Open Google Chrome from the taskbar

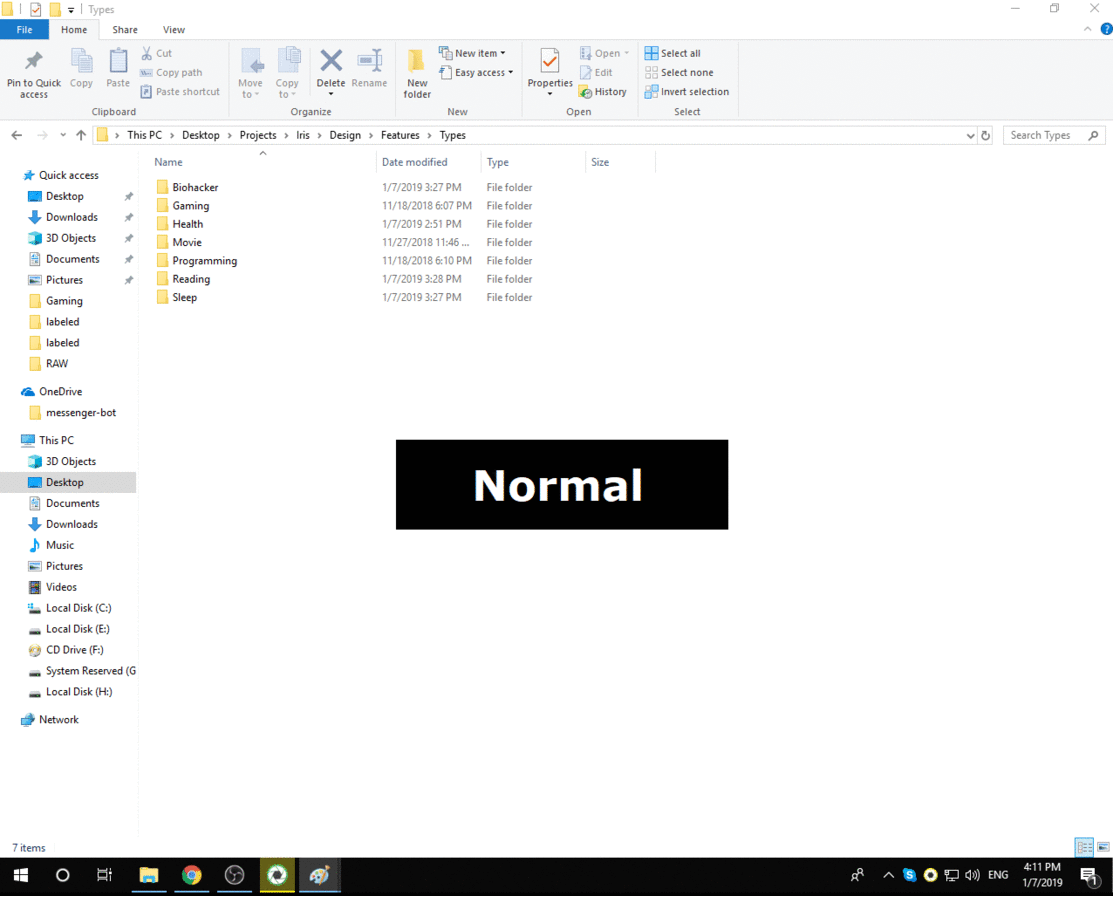click(x=192, y=876)
